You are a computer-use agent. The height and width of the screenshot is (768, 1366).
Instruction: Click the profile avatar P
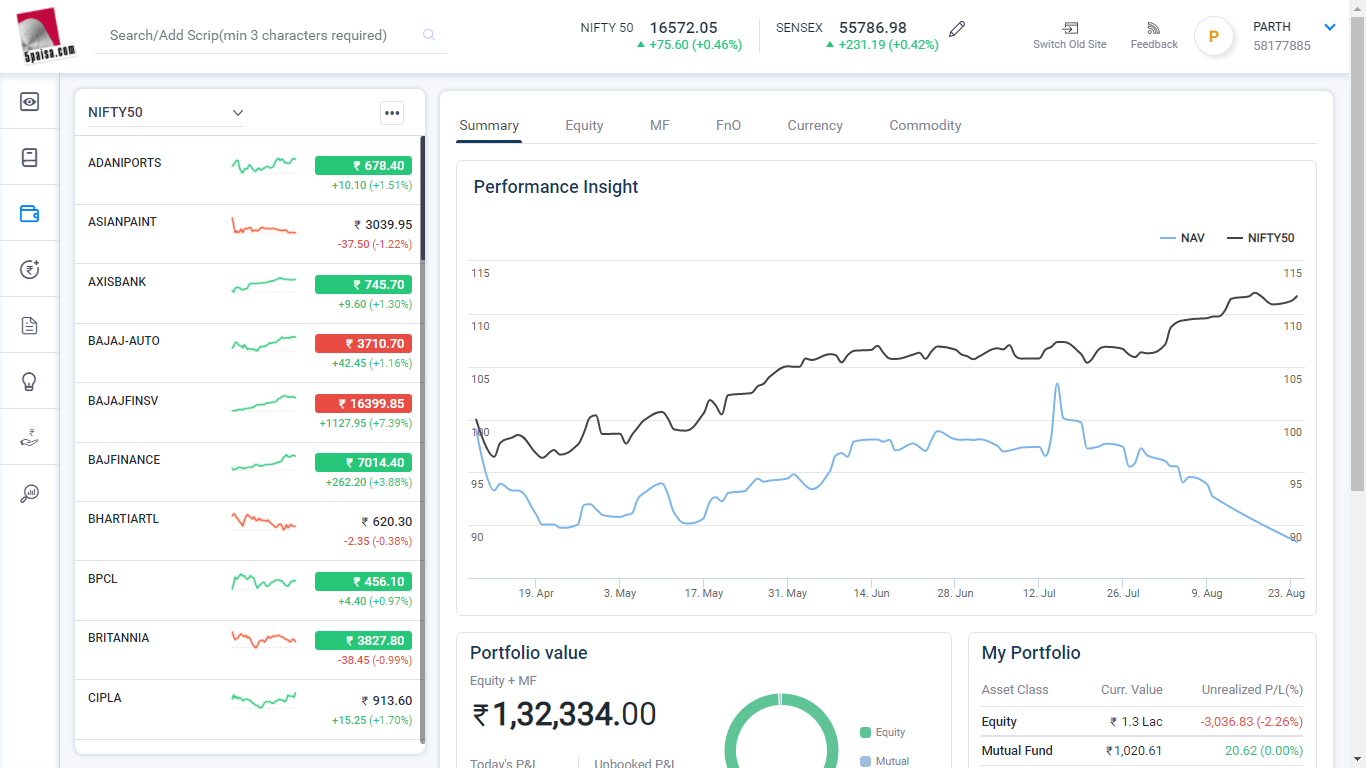coord(1214,36)
